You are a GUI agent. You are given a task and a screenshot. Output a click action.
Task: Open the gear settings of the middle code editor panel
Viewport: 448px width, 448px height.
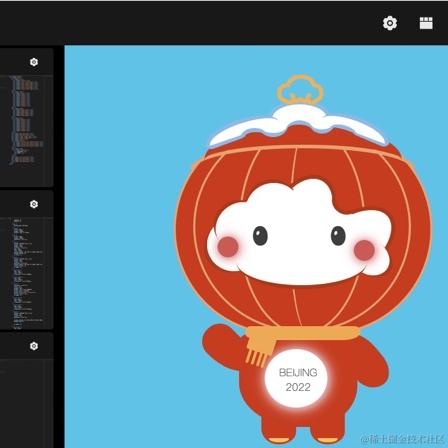click(x=34, y=204)
